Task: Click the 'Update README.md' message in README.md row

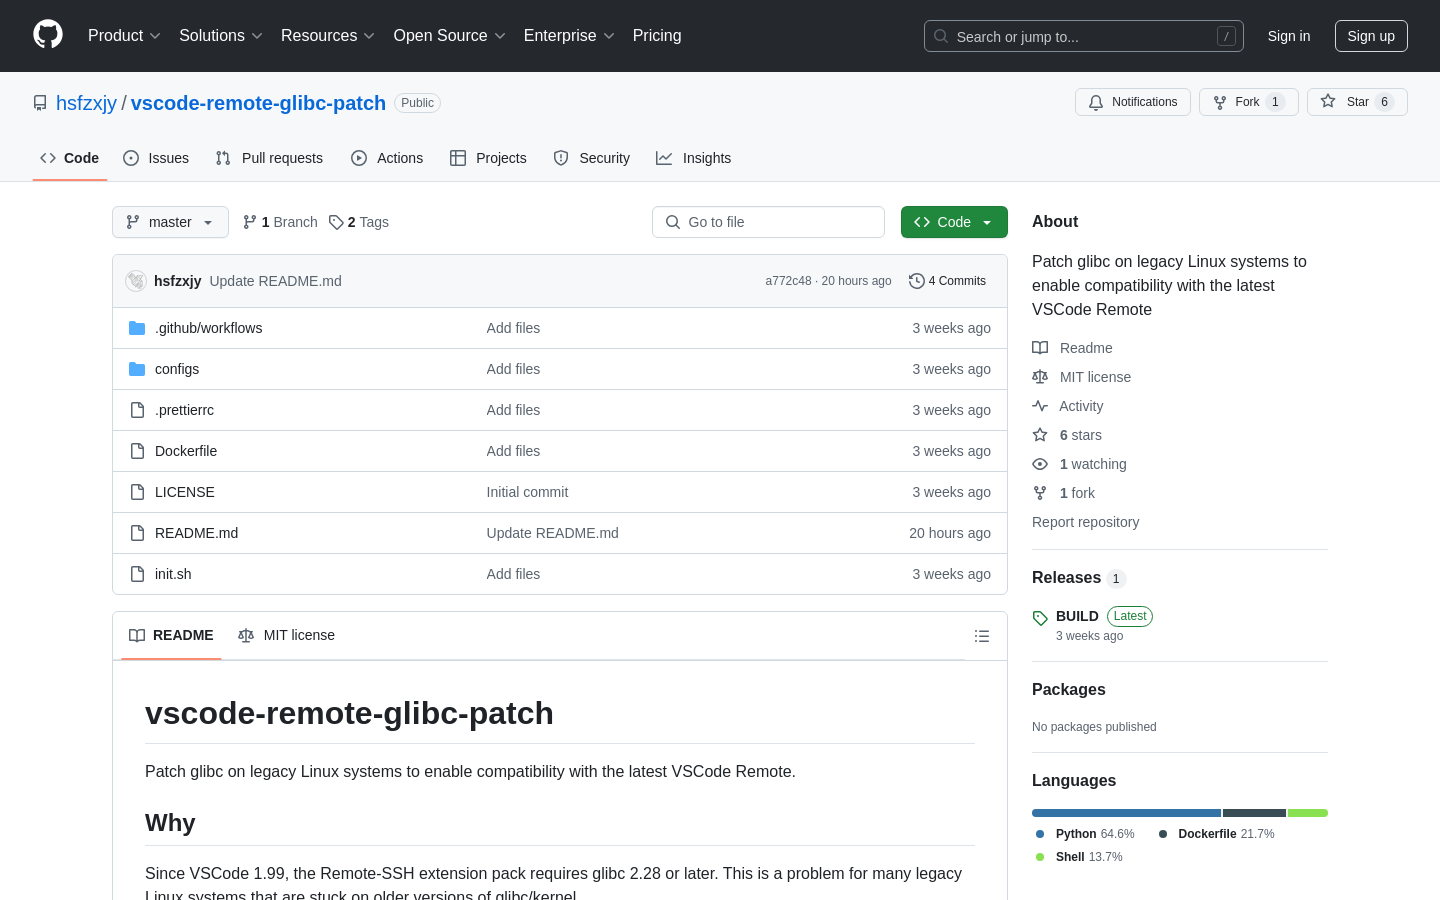Action: [x=553, y=533]
